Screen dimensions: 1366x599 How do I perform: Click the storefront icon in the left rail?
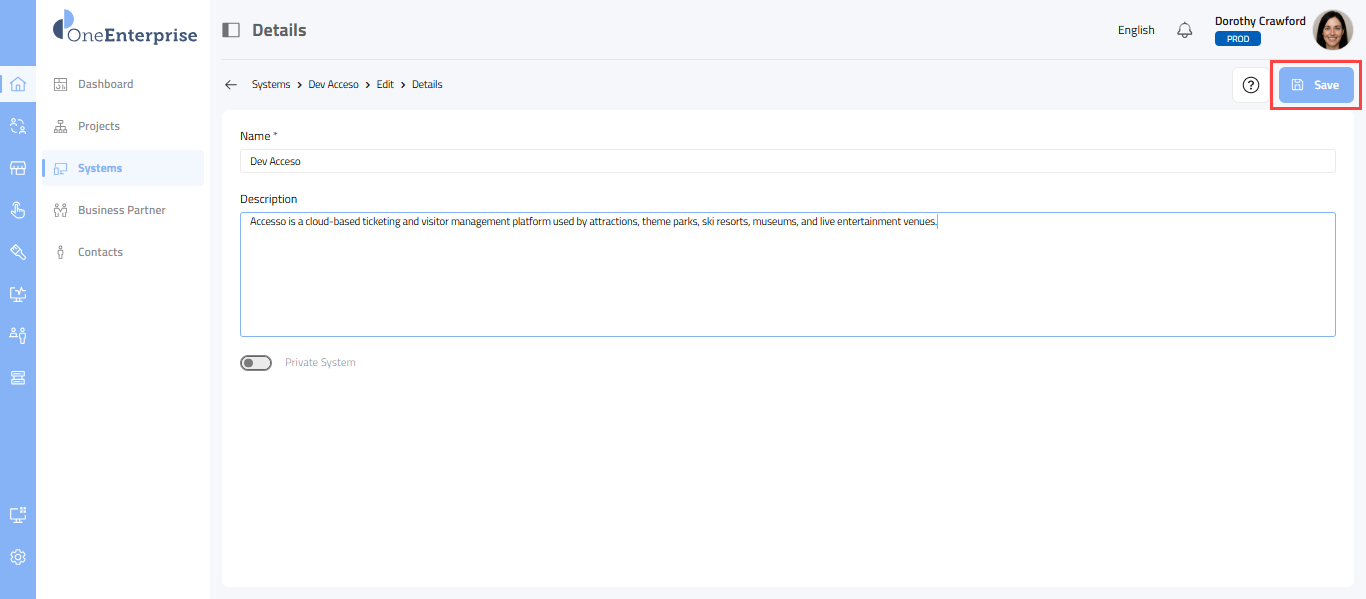point(17,168)
